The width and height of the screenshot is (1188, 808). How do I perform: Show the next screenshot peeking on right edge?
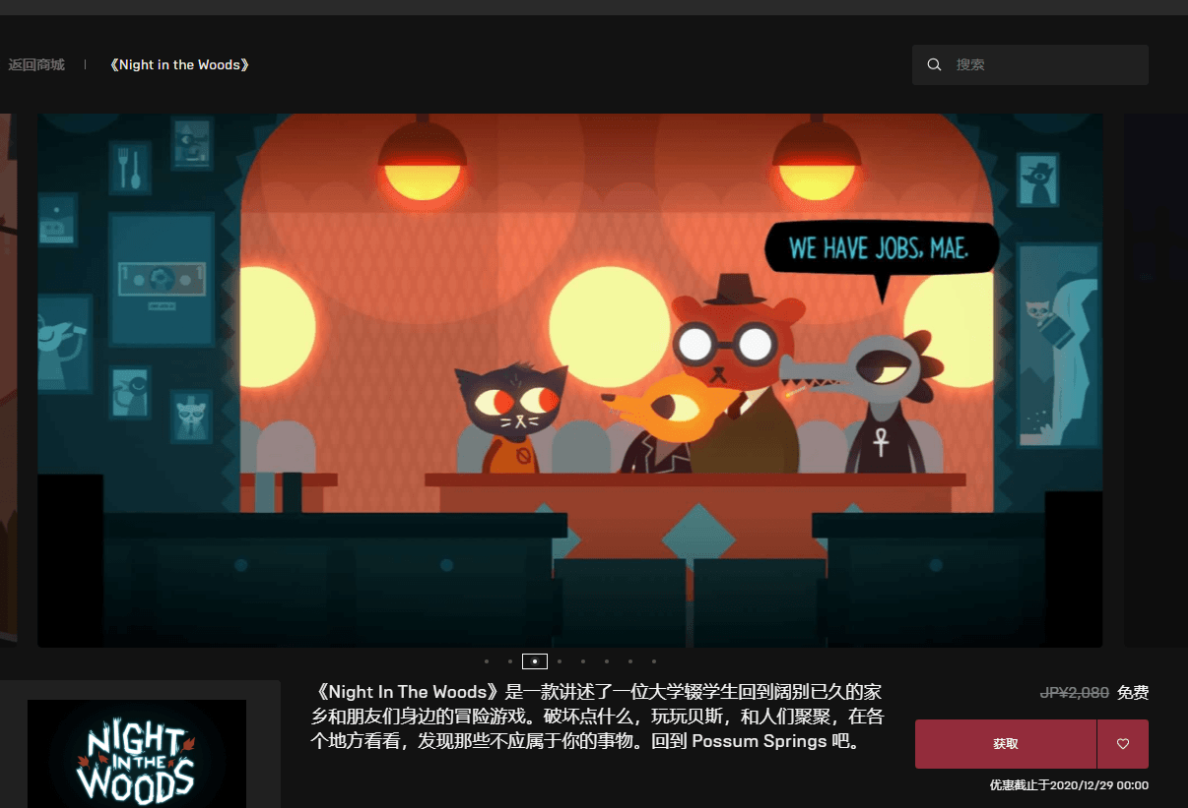pos(1155,381)
